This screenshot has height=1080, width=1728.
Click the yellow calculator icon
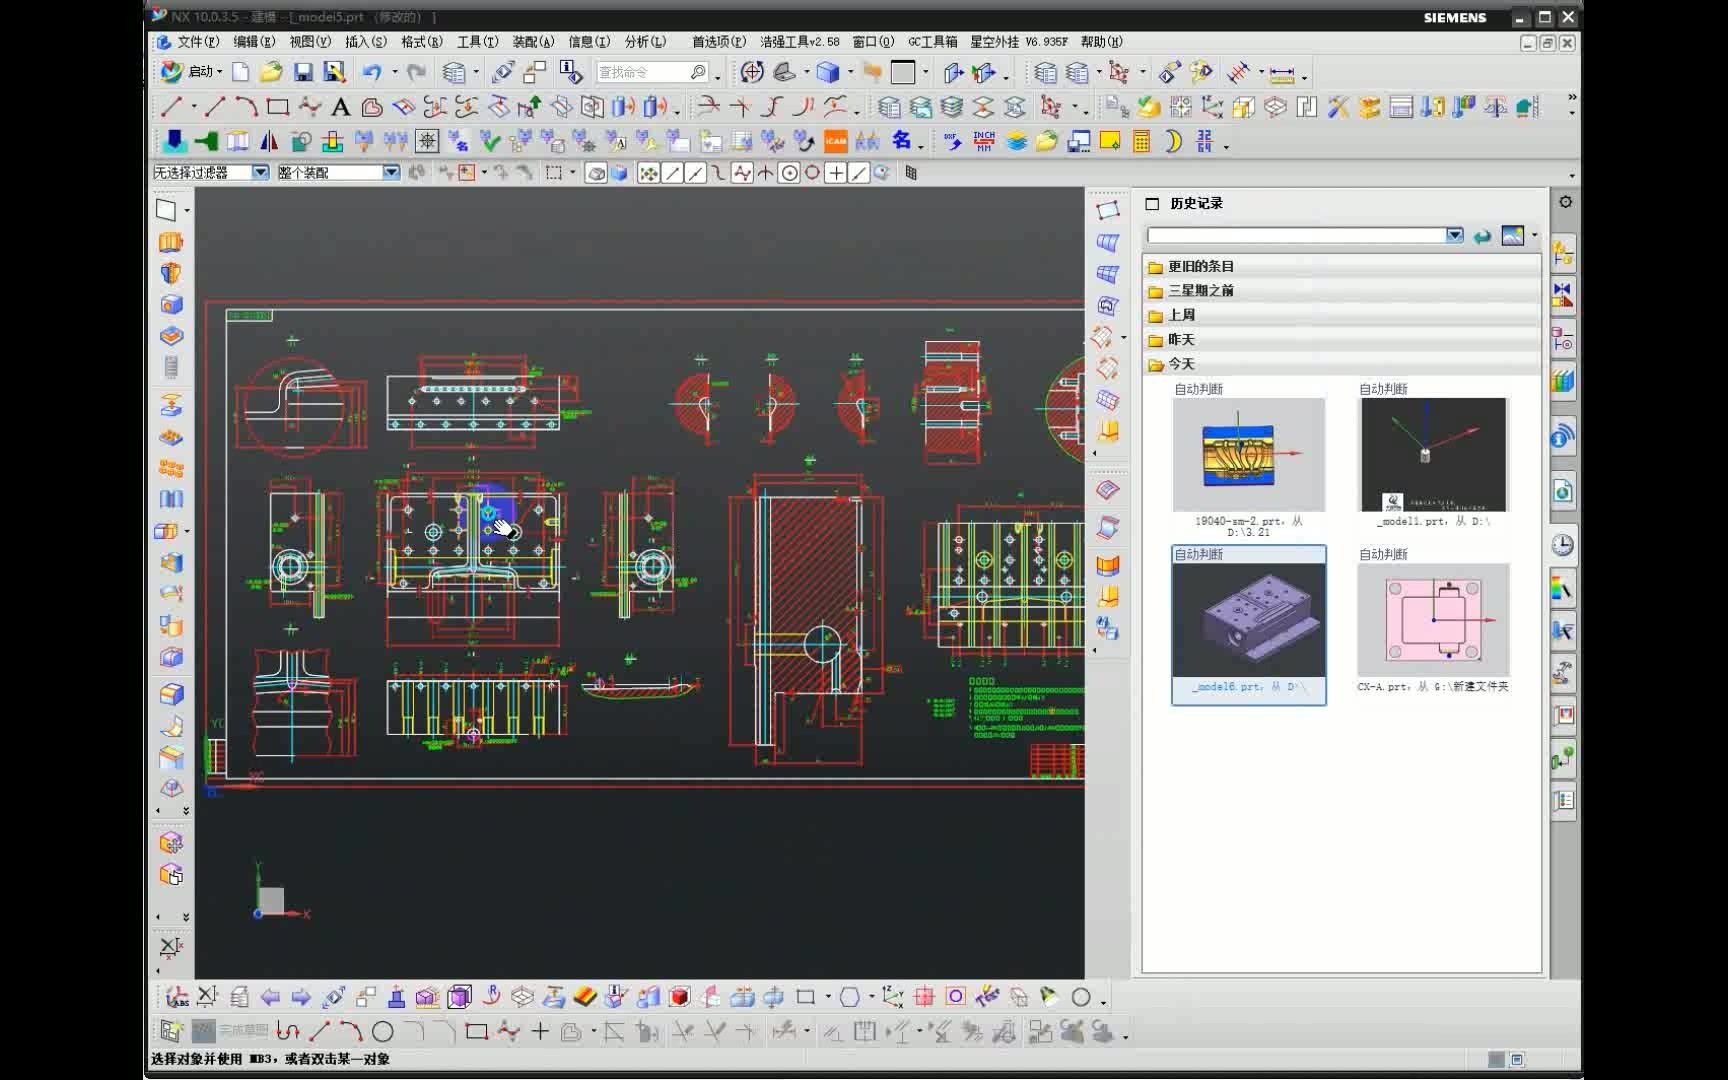click(x=1141, y=142)
